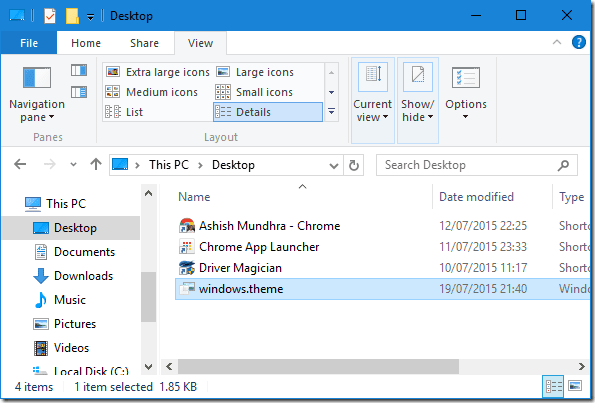Click file list horizontal scroll right arrow
The image size is (595, 403).
pos(582,367)
